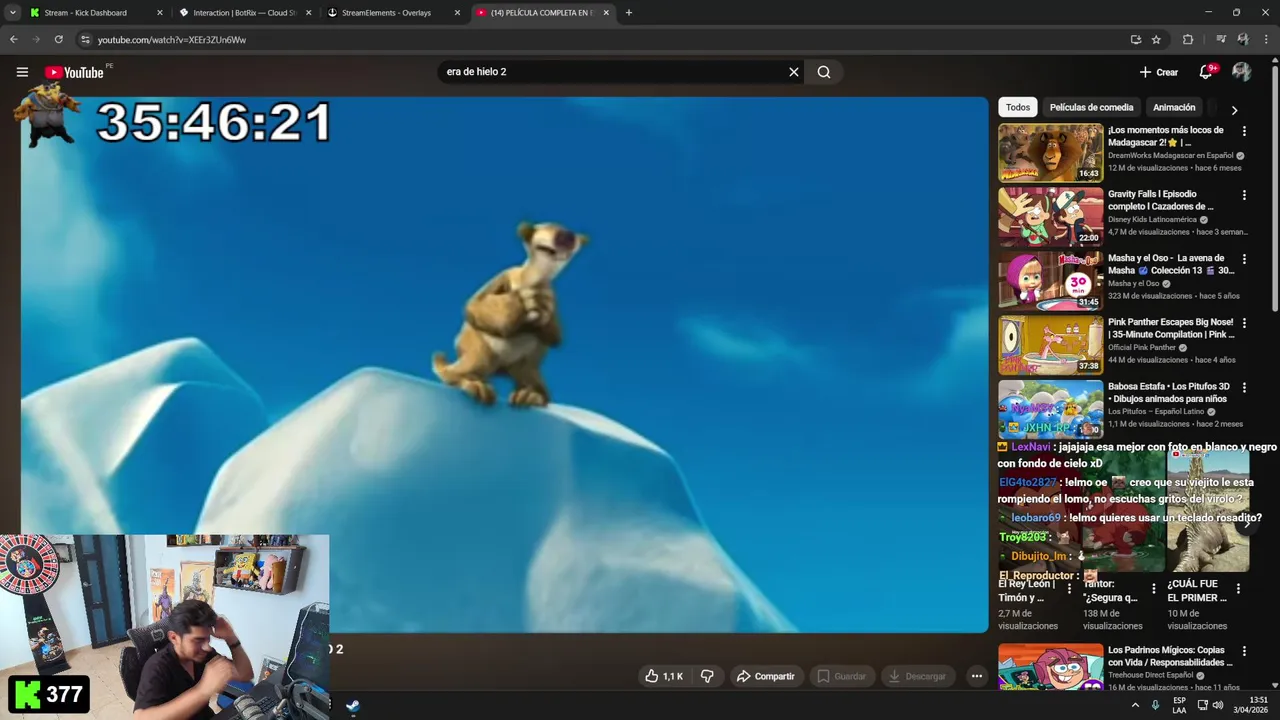
Task: Open Los Padrinos Mágicos thumbnail
Action: click(1051, 667)
